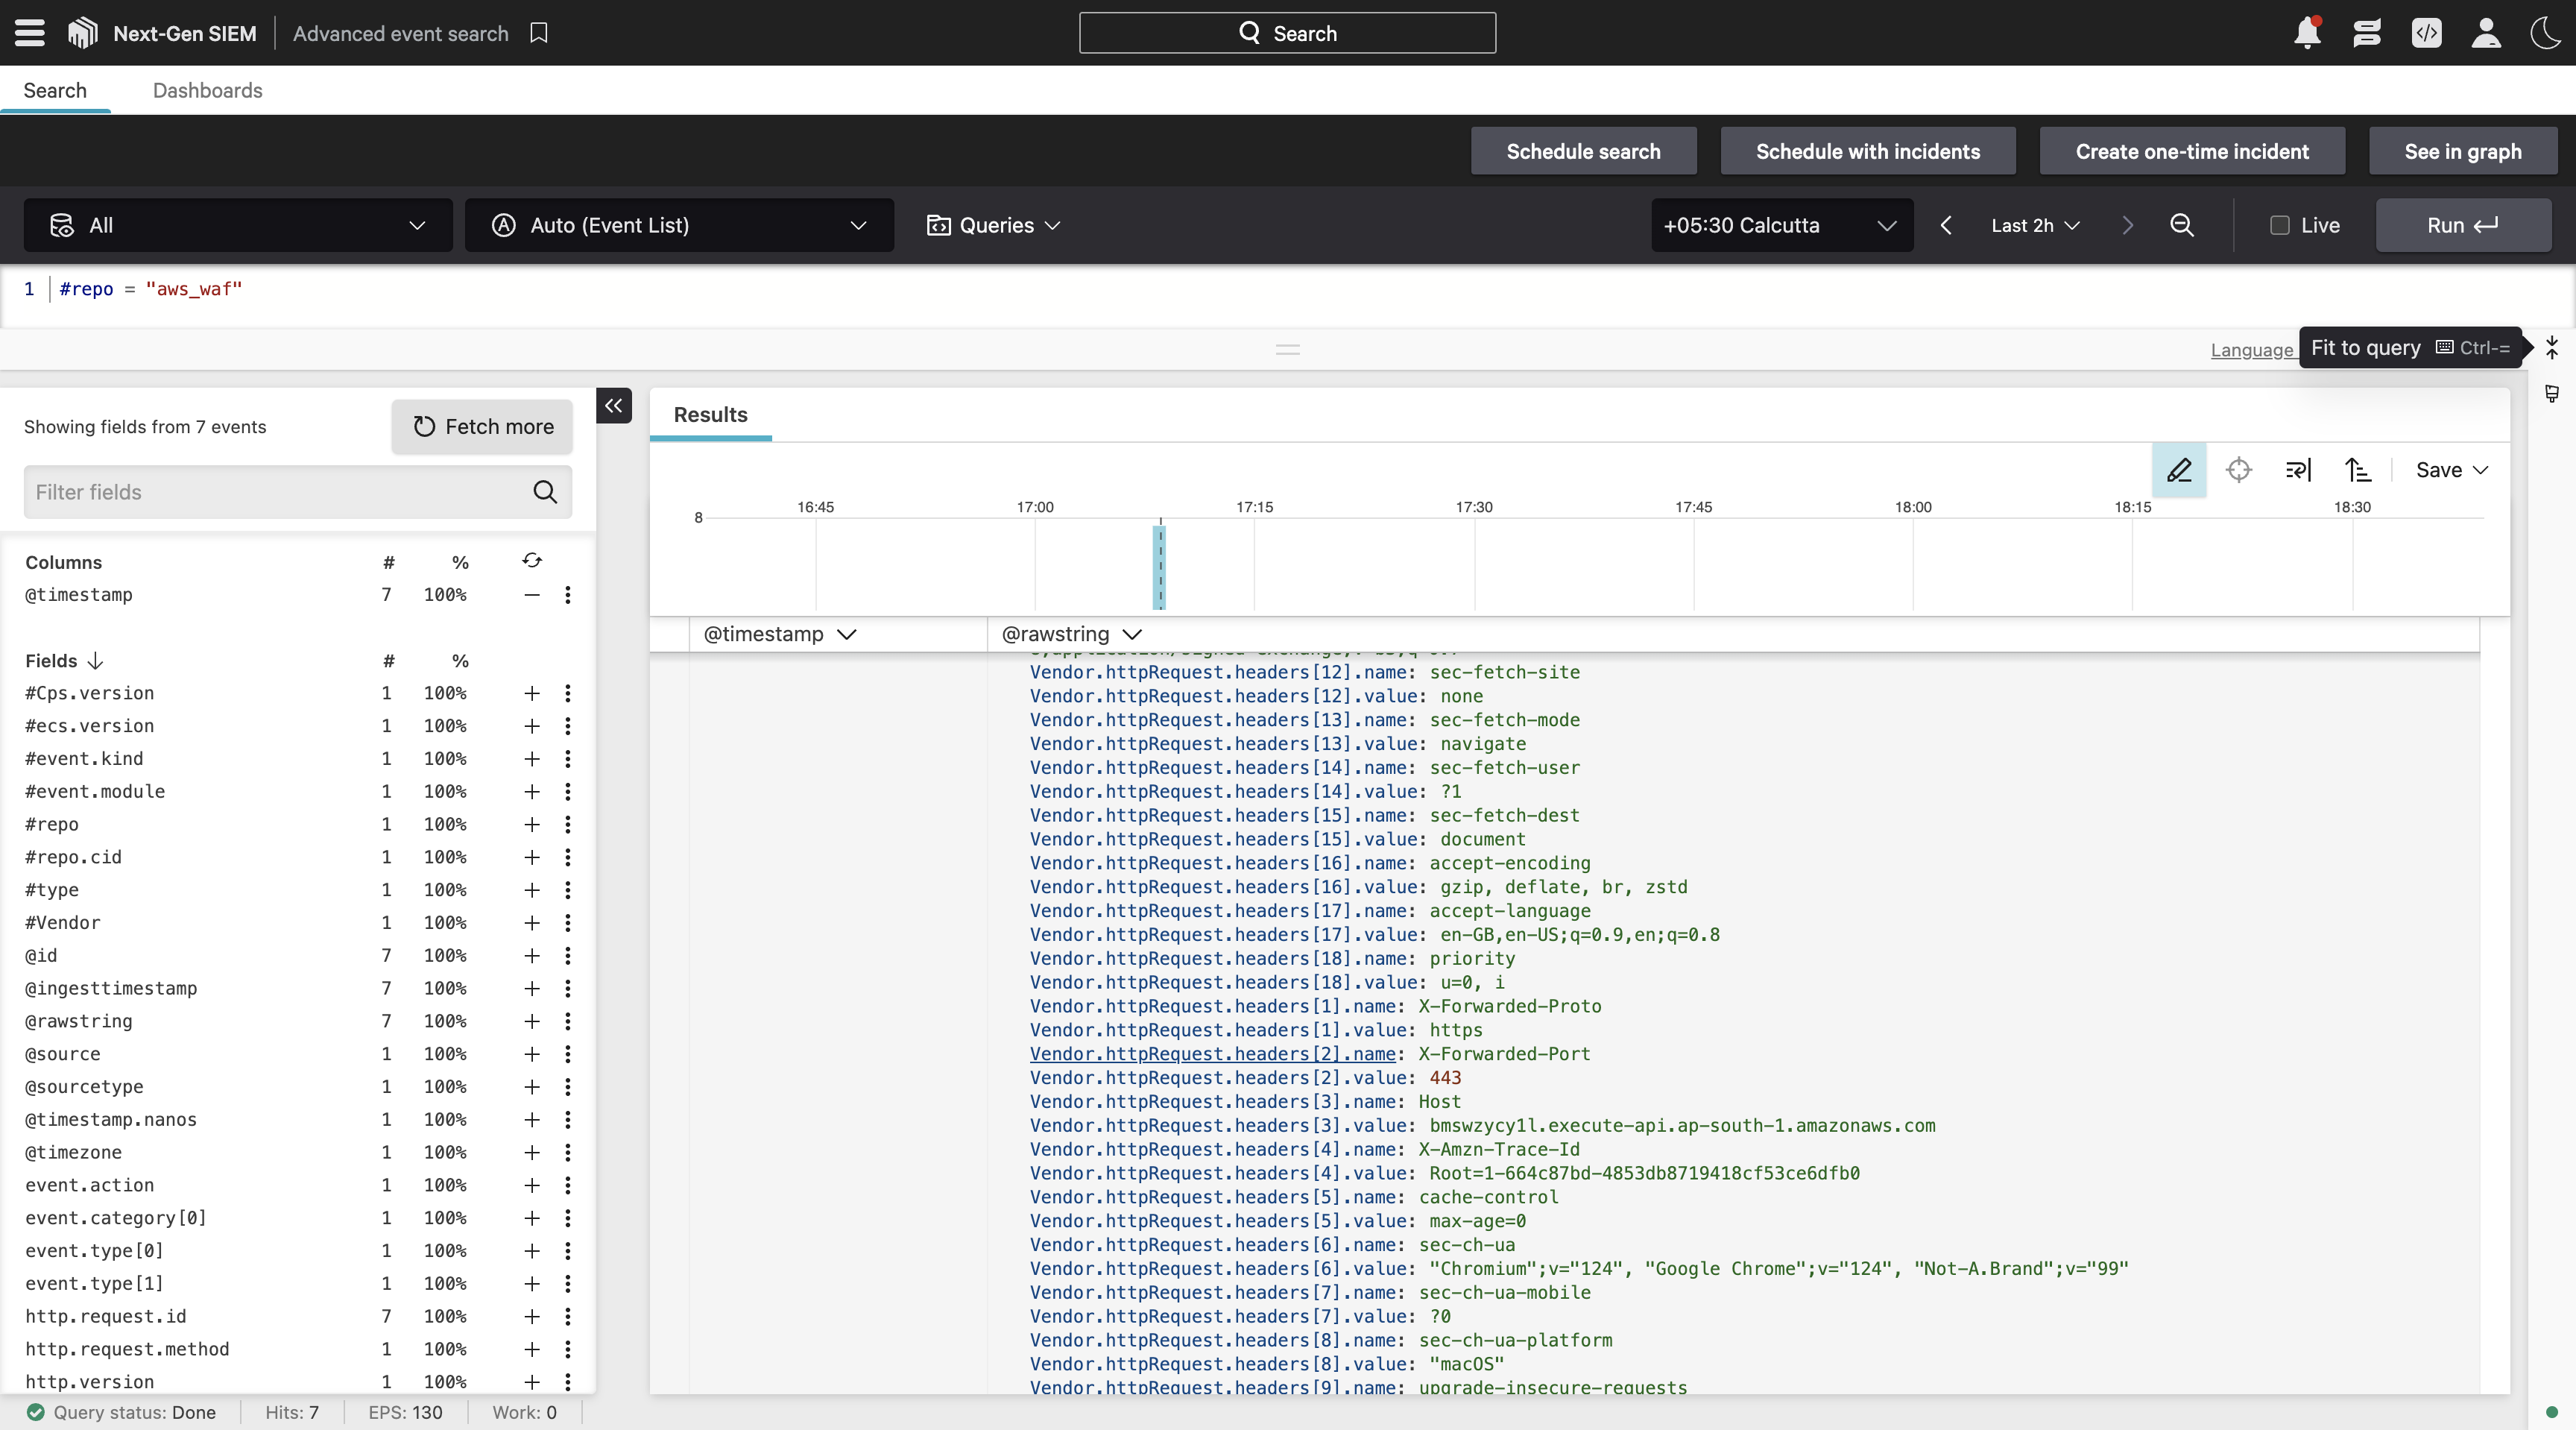The width and height of the screenshot is (2576, 1430).
Task: Open the notifications bell
Action: pos(2307,33)
